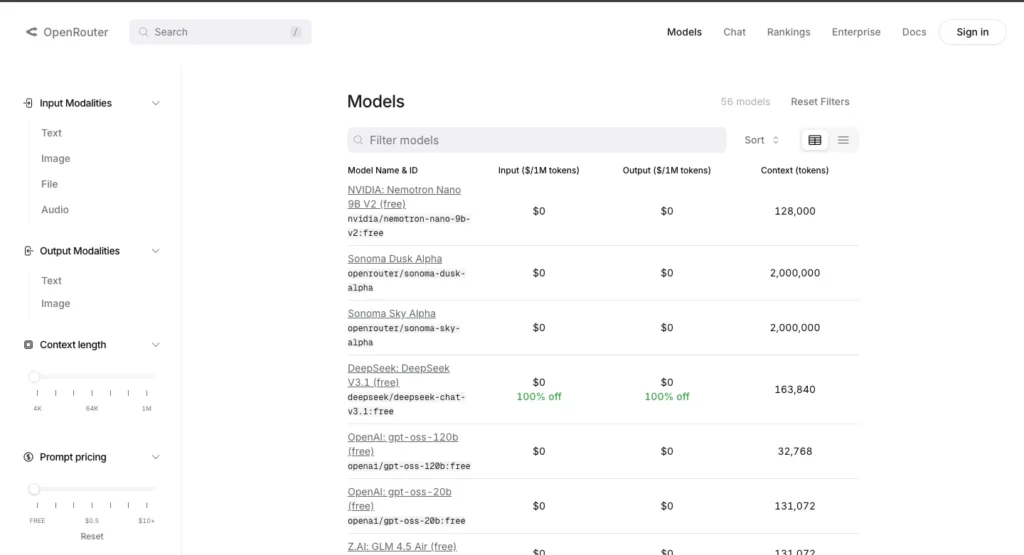This screenshot has height=555, width=1024.
Task: Click Reset under Prompt pricing slider
Action: coord(92,536)
